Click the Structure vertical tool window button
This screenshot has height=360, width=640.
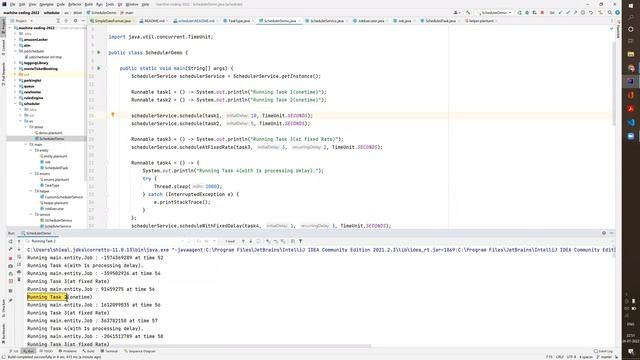(3, 309)
